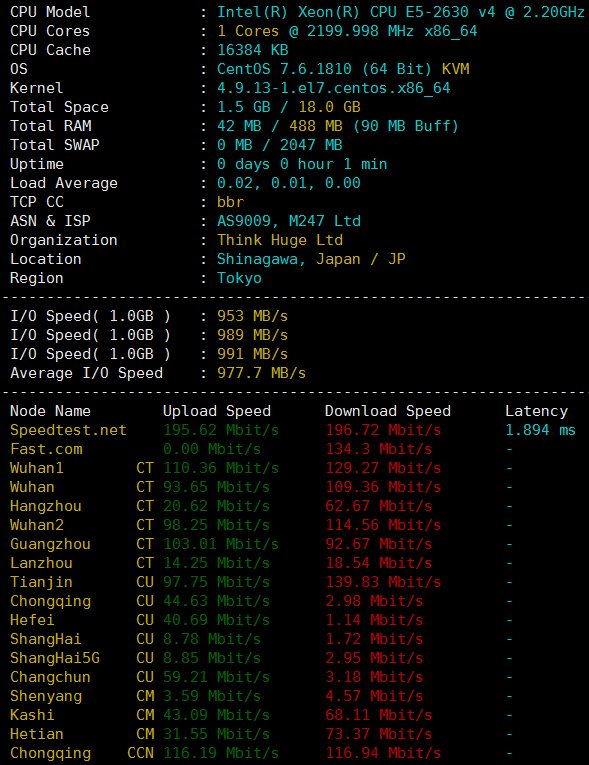Click the load average '0.02, 0.01, 0.00'
The height and width of the screenshot is (765, 589).
point(289,183)
